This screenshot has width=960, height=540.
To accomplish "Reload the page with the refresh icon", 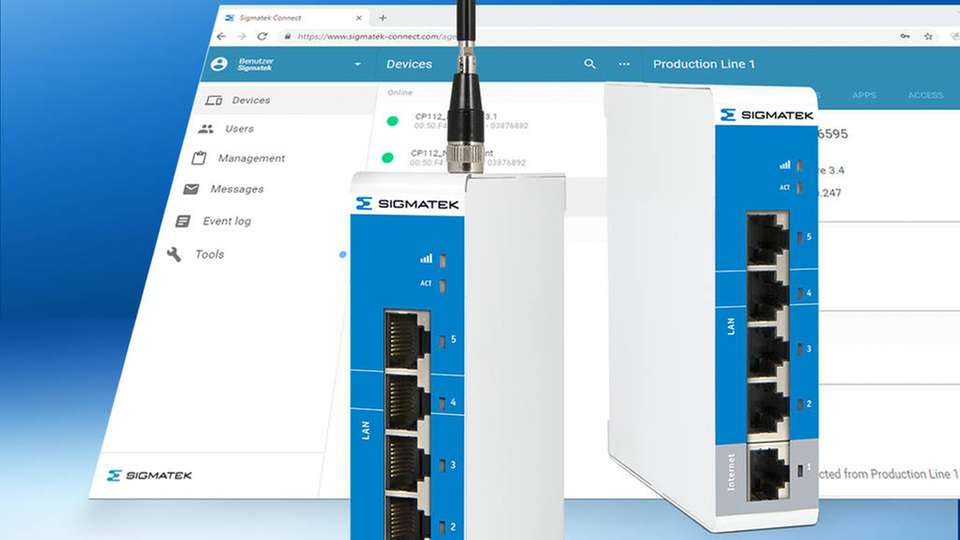I will (262, 36).
